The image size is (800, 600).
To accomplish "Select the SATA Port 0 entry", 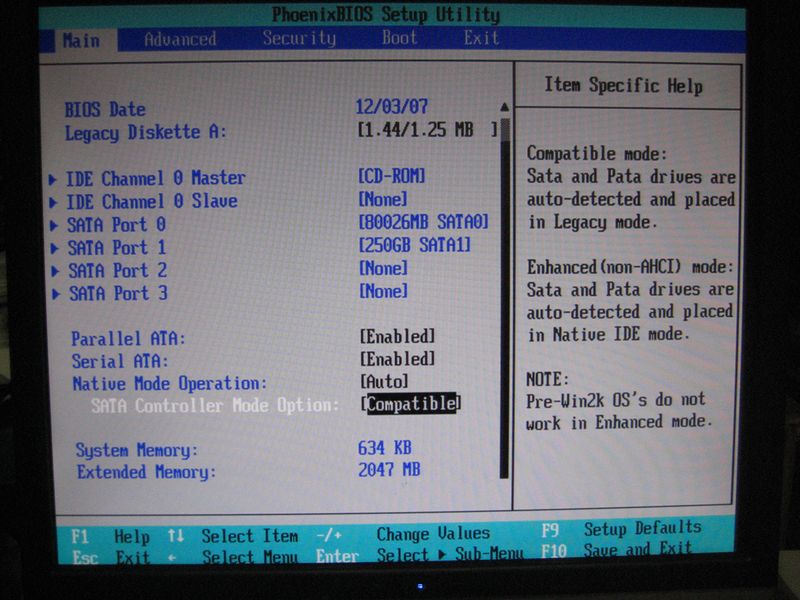I will (116, 225).
